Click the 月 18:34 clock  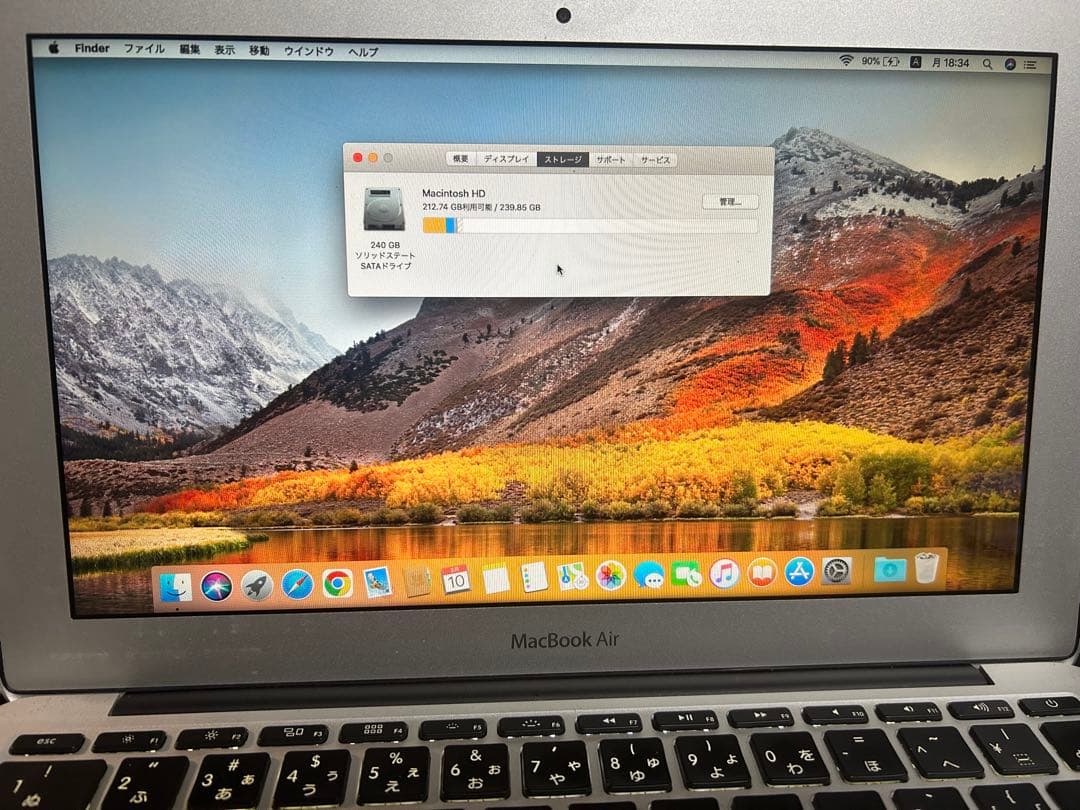click(951, 63)
